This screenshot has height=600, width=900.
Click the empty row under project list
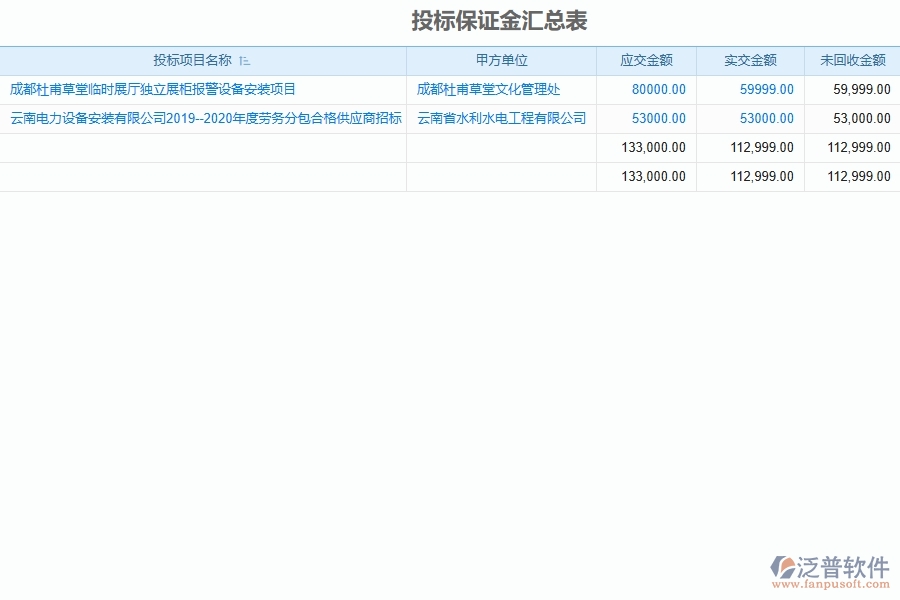tap(200, 147)
